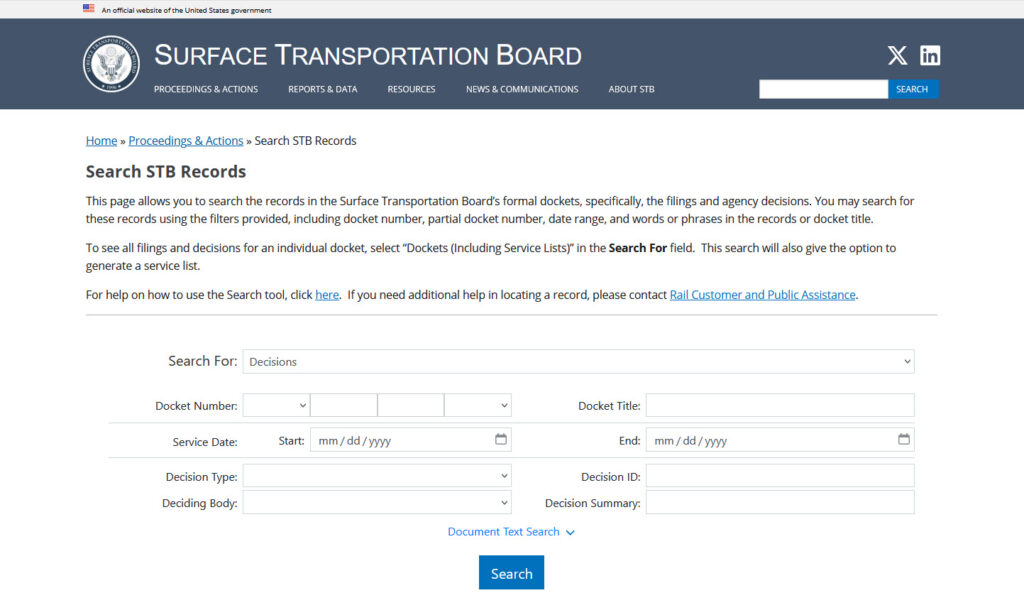Open the Decision Type dropdown
1024x615 pixels.
pos(376,476)
